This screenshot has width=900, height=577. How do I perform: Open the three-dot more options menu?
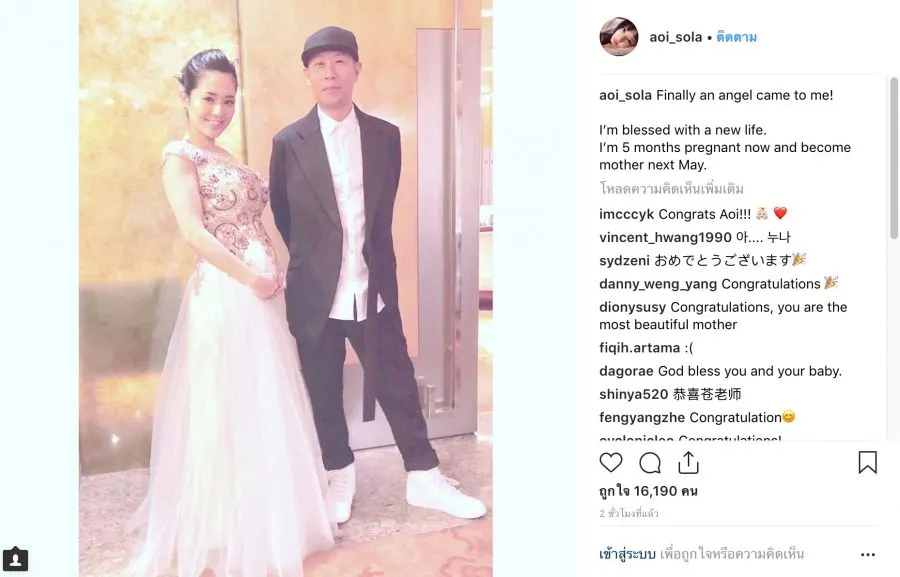[x=868, y=555]
